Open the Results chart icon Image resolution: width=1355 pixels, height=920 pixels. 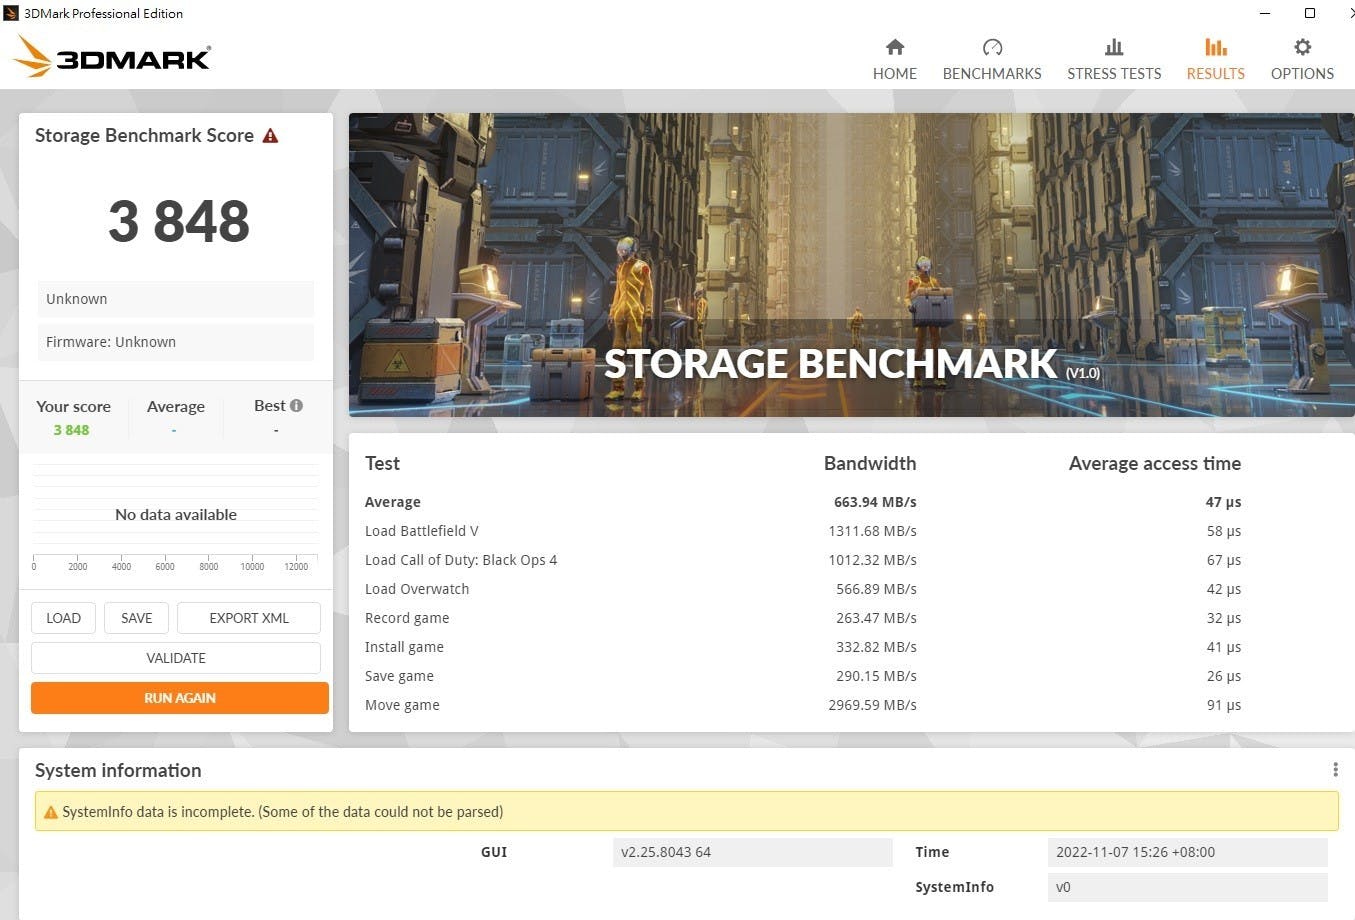tap(1216, 47)
